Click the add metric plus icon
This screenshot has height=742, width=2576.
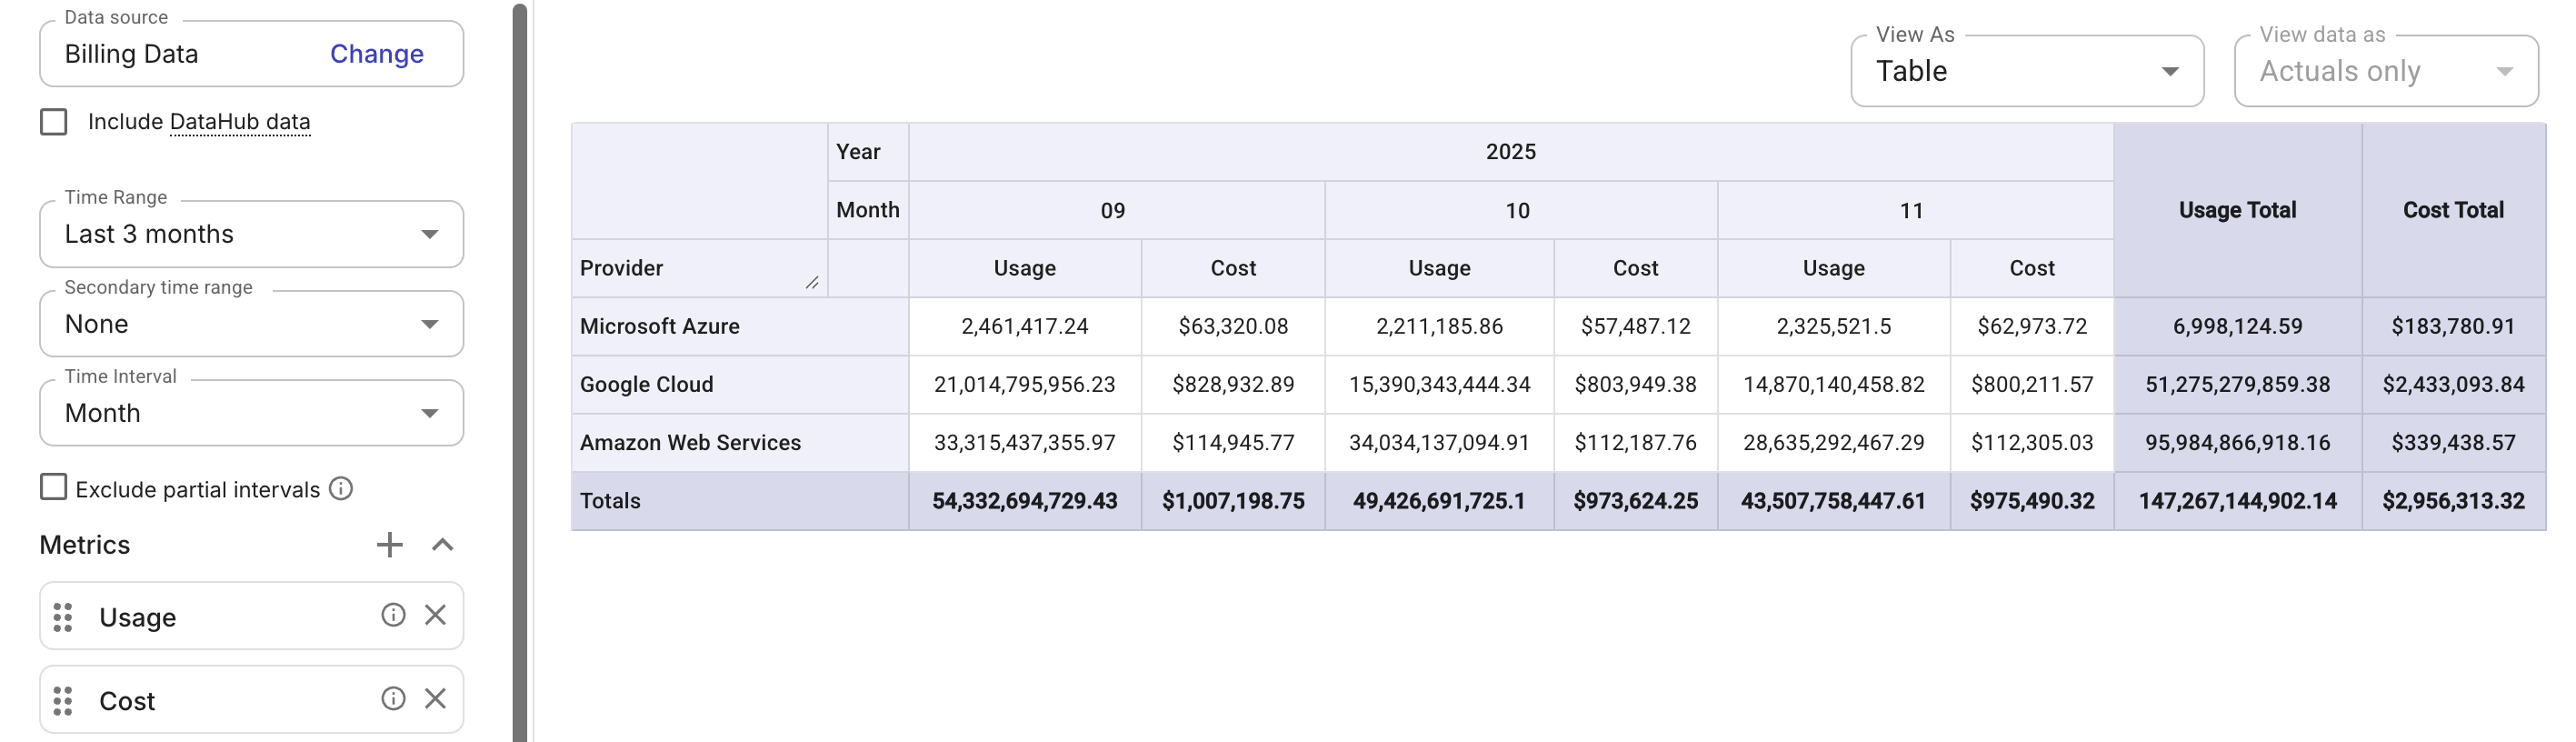[389, 545]
